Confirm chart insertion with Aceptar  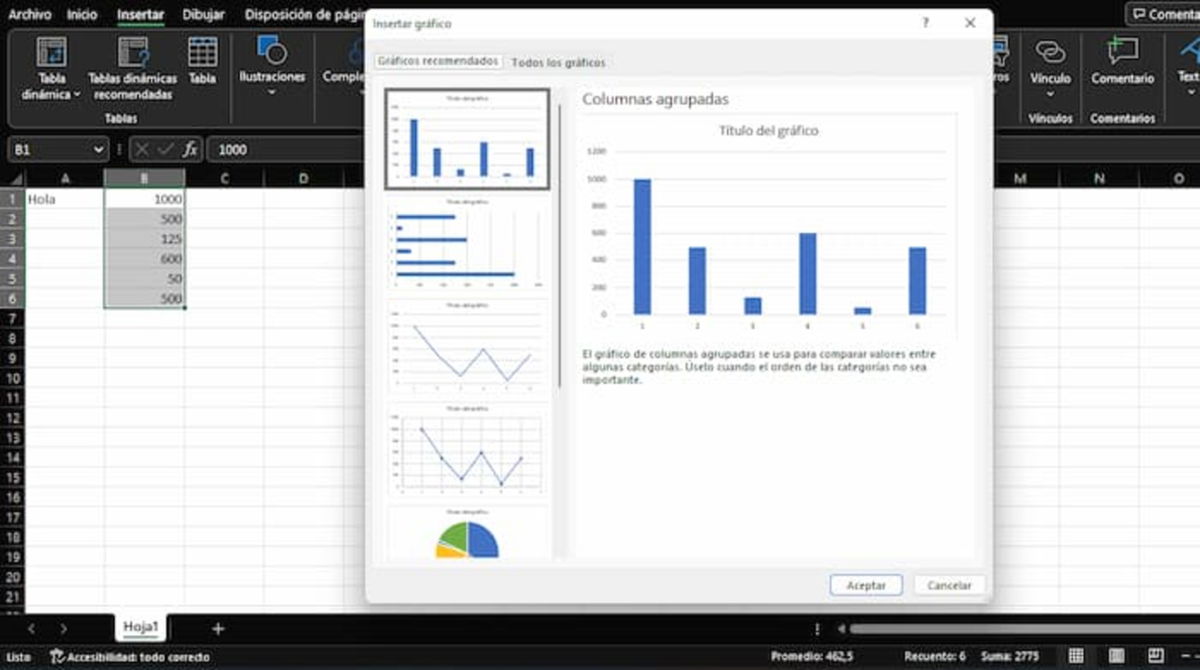pos(865,585)
